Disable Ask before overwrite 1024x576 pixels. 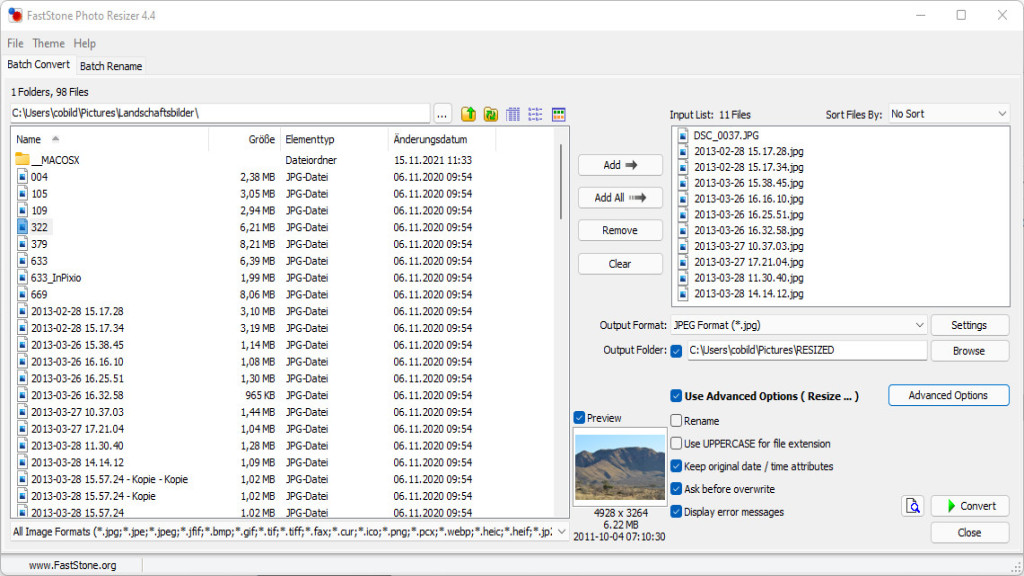[x=677, y=489]
